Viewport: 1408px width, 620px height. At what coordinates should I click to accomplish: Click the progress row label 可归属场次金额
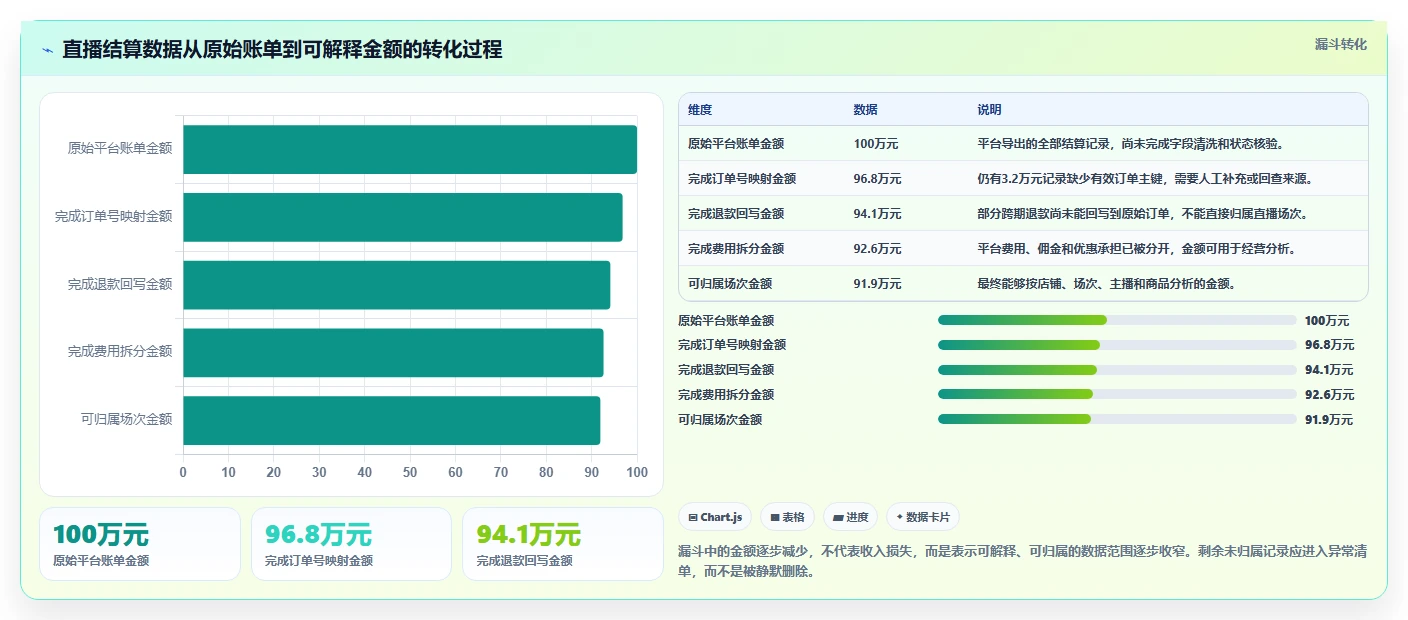(x=720, y=420)
